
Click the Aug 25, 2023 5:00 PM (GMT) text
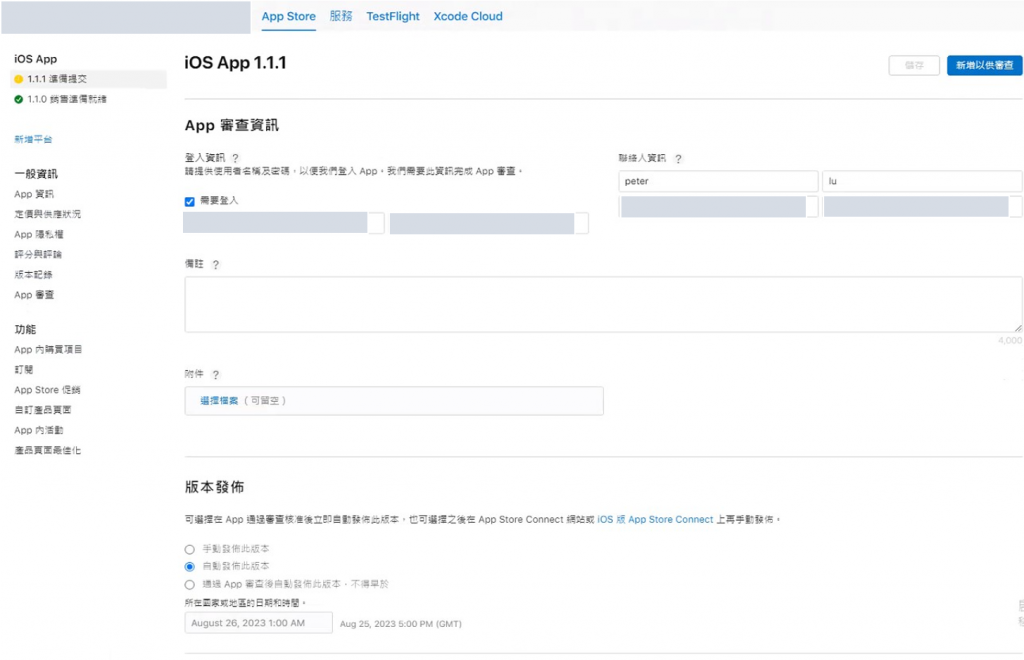pos(400,624)
